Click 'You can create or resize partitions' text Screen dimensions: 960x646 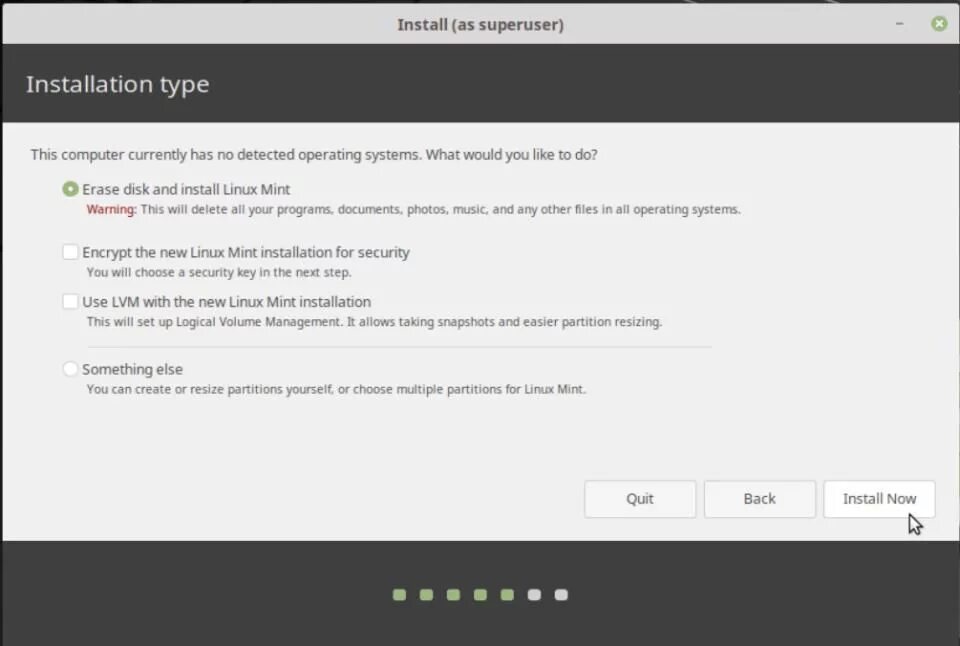click(x=336, y=389)
